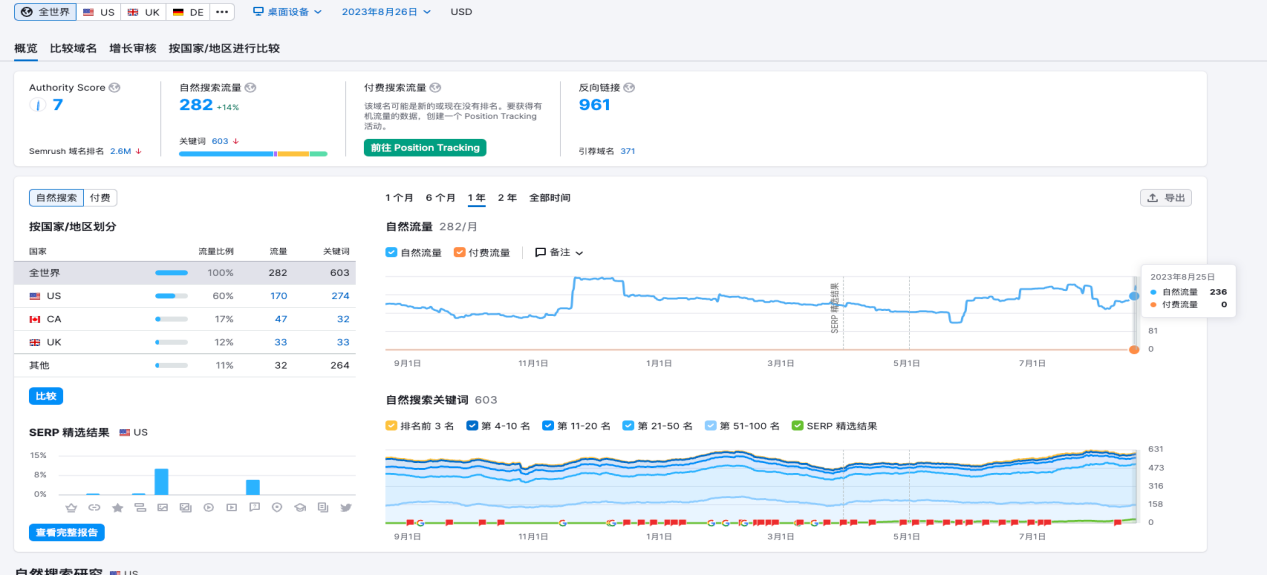
Task: Click the location pin local pack icon
Action: 277,508
